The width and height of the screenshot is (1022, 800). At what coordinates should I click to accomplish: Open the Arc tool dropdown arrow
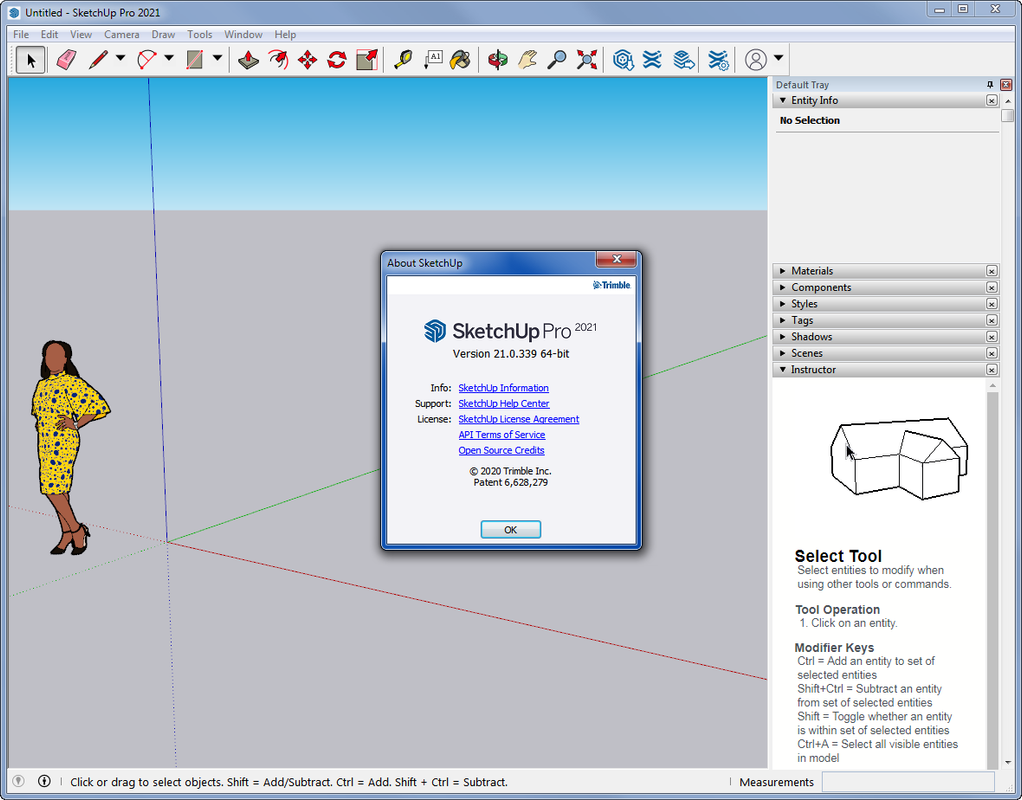pyautogui.click(x=169, y=59)
